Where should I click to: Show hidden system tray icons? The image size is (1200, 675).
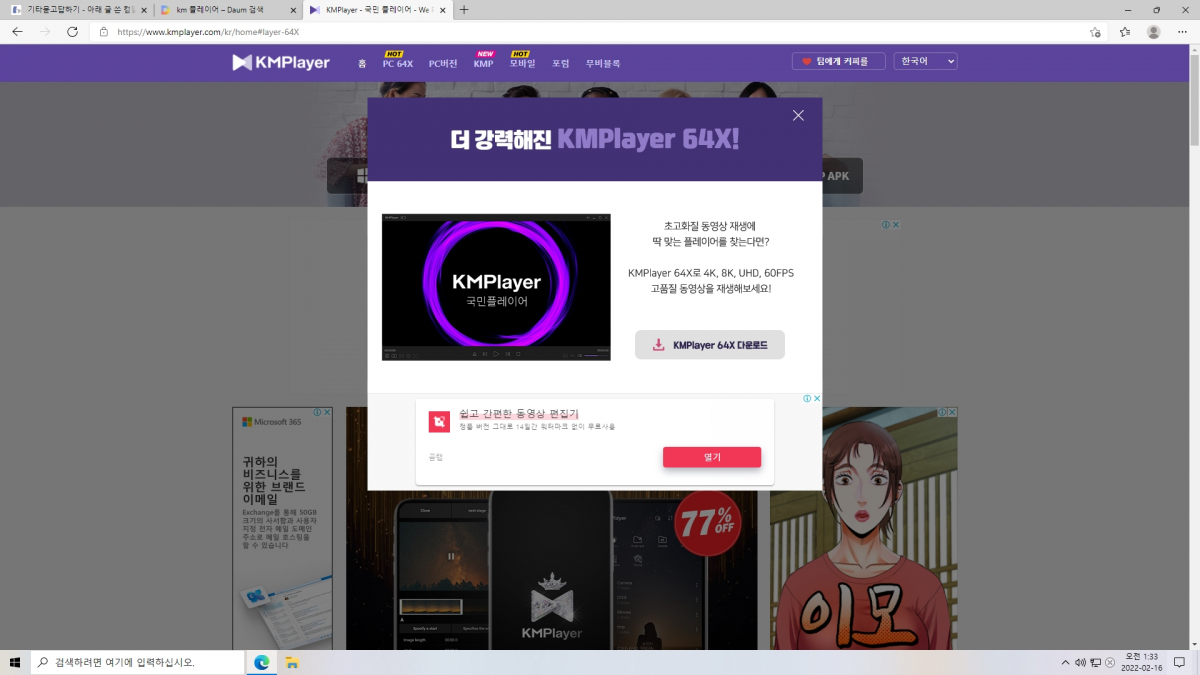1064,662
